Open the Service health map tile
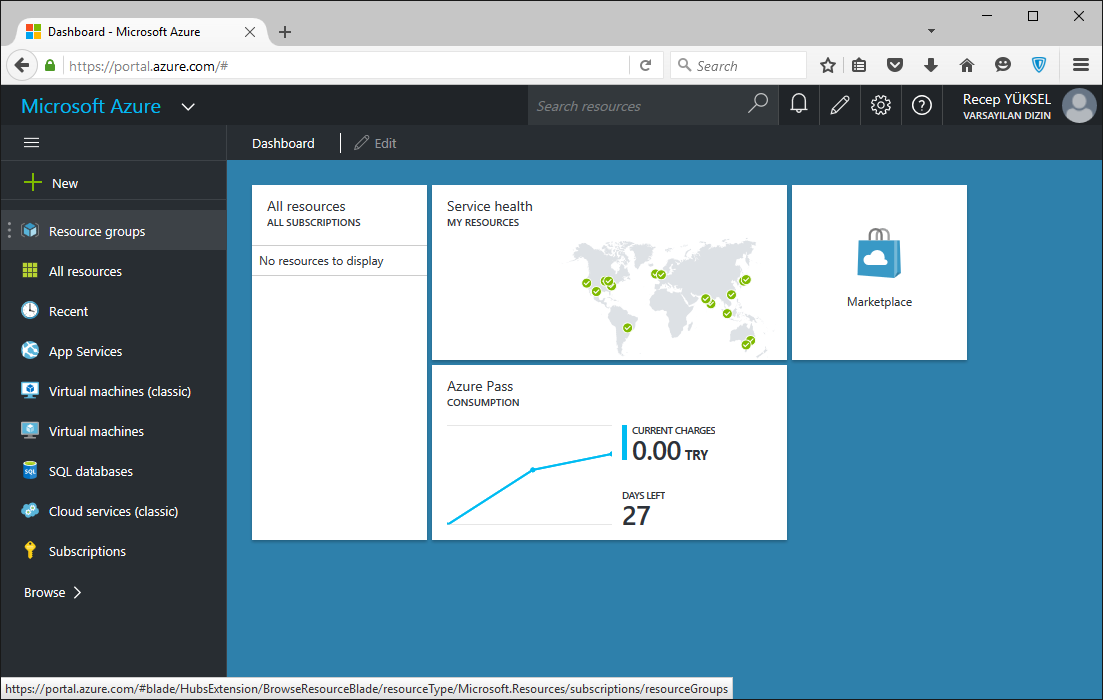 (x=609, y=272)
